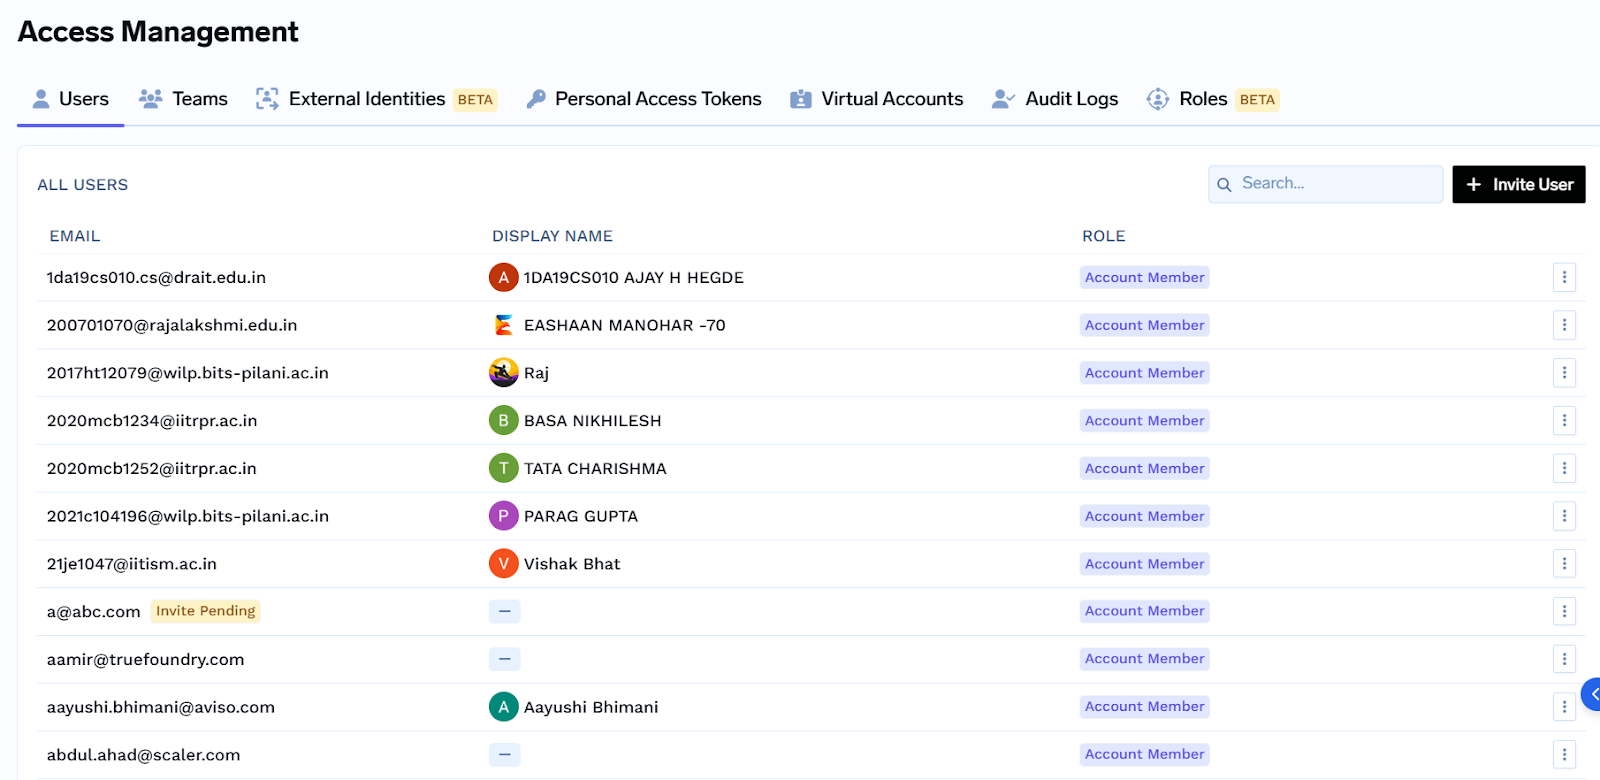Open row menu for Vishak Bhat

pos(1564,564)
